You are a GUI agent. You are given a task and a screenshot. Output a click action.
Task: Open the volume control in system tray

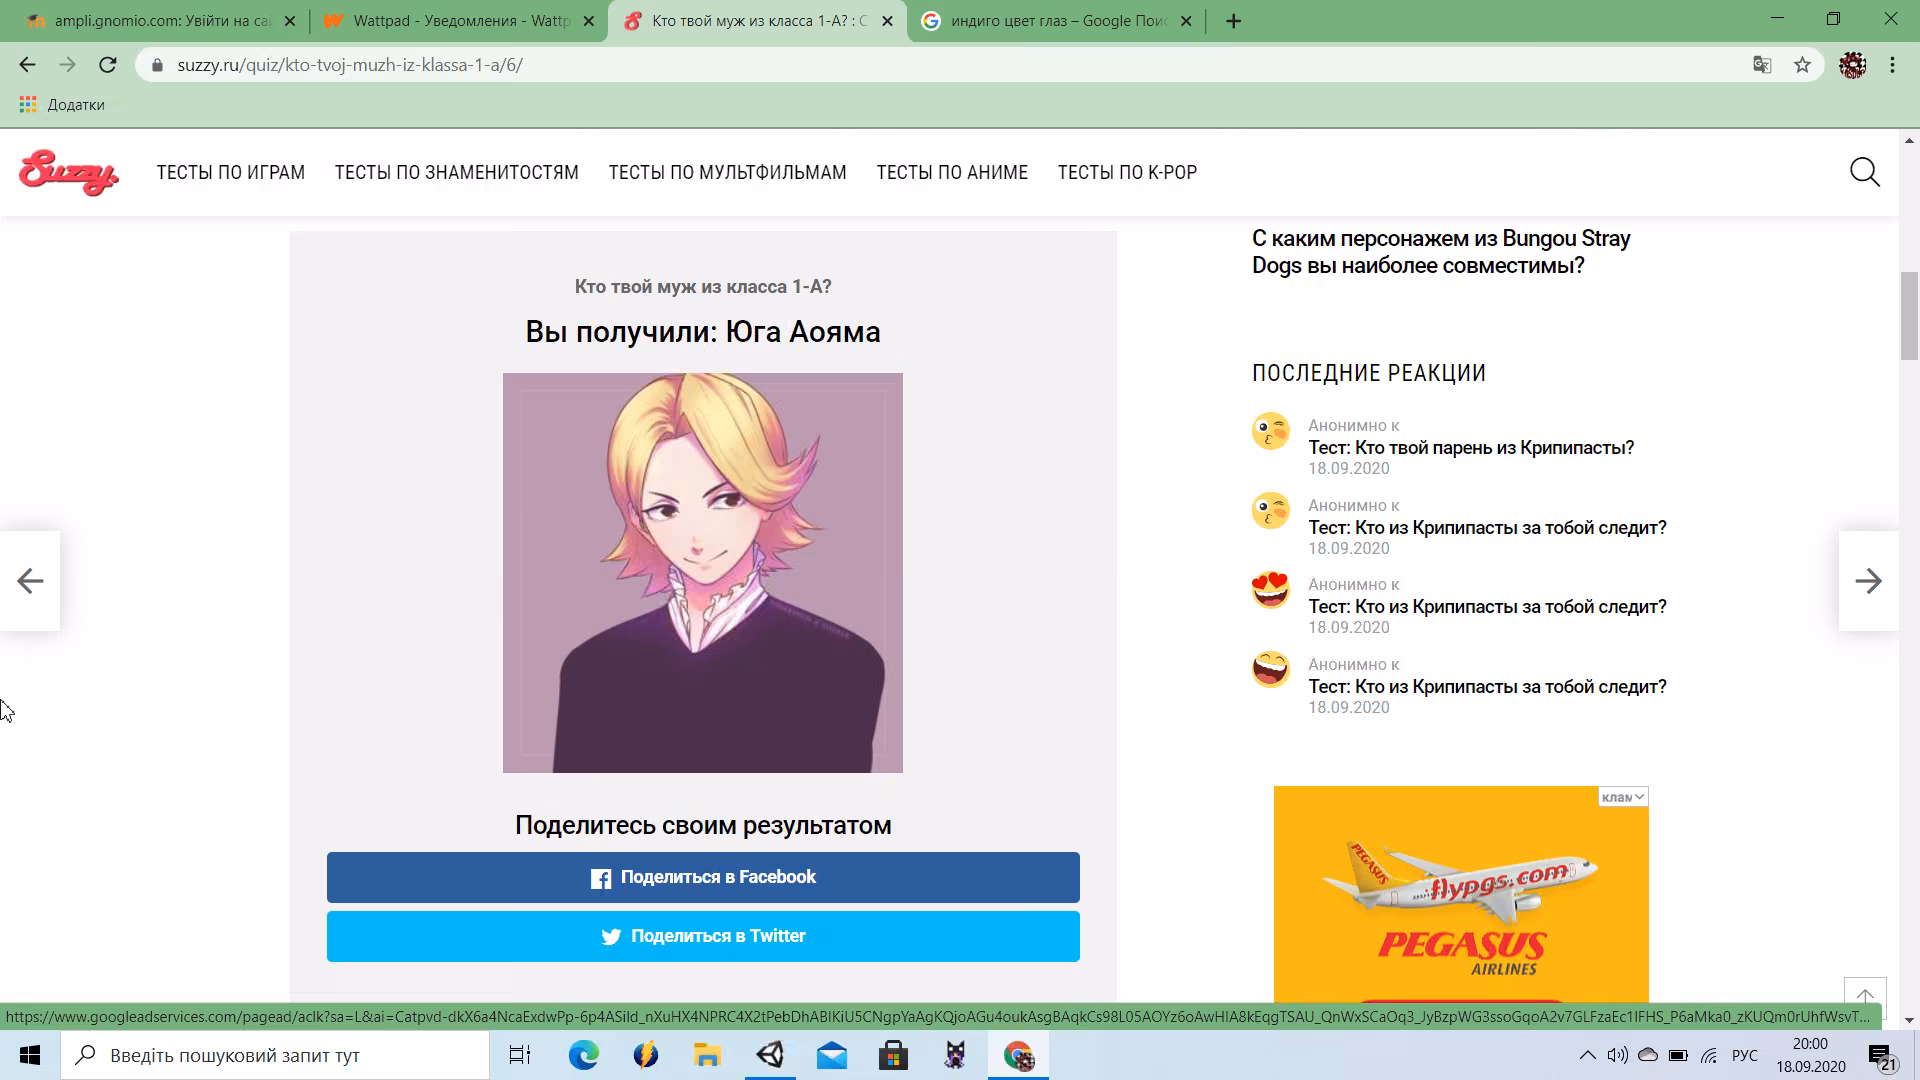click(x=1617, y=1055)
